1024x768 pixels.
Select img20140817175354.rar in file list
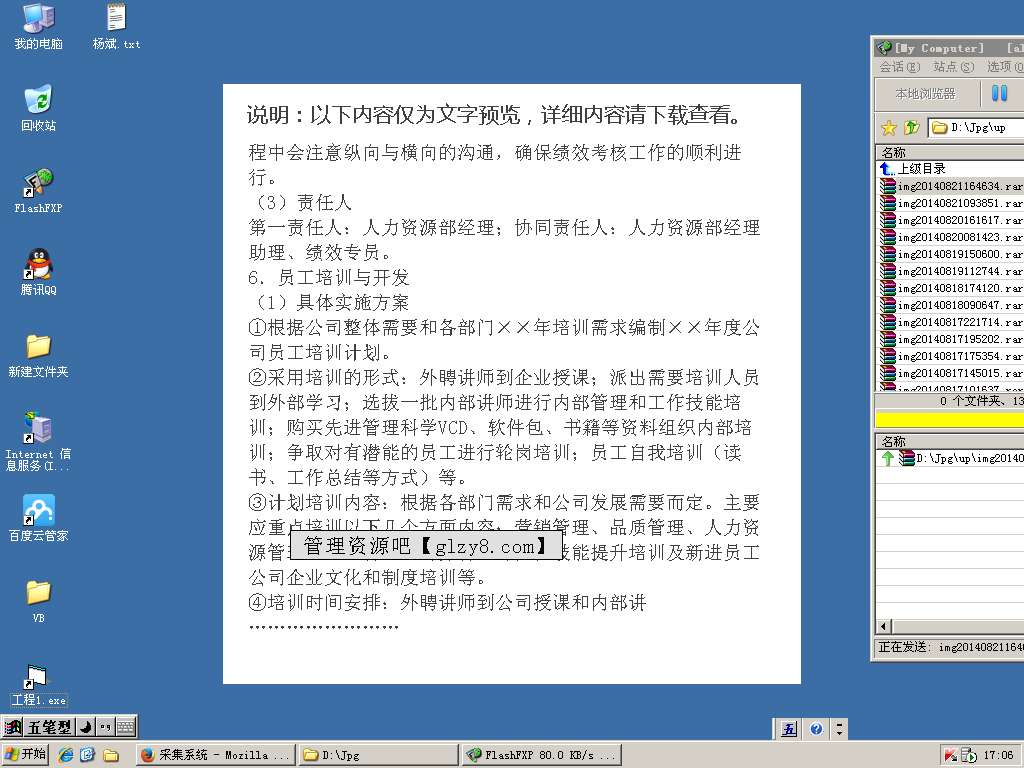pos(951,356)
